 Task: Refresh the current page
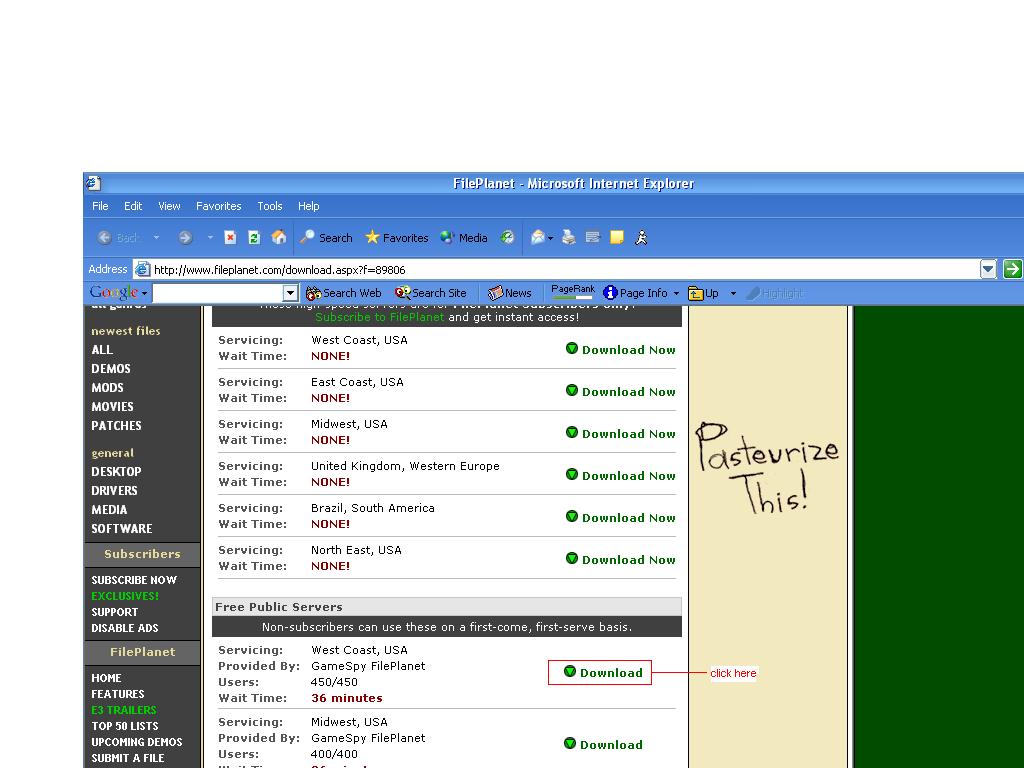(254, 238)
